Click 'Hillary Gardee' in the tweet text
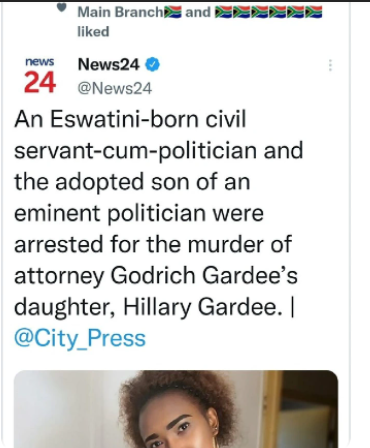The image size is (370, 448). [200, 307]
